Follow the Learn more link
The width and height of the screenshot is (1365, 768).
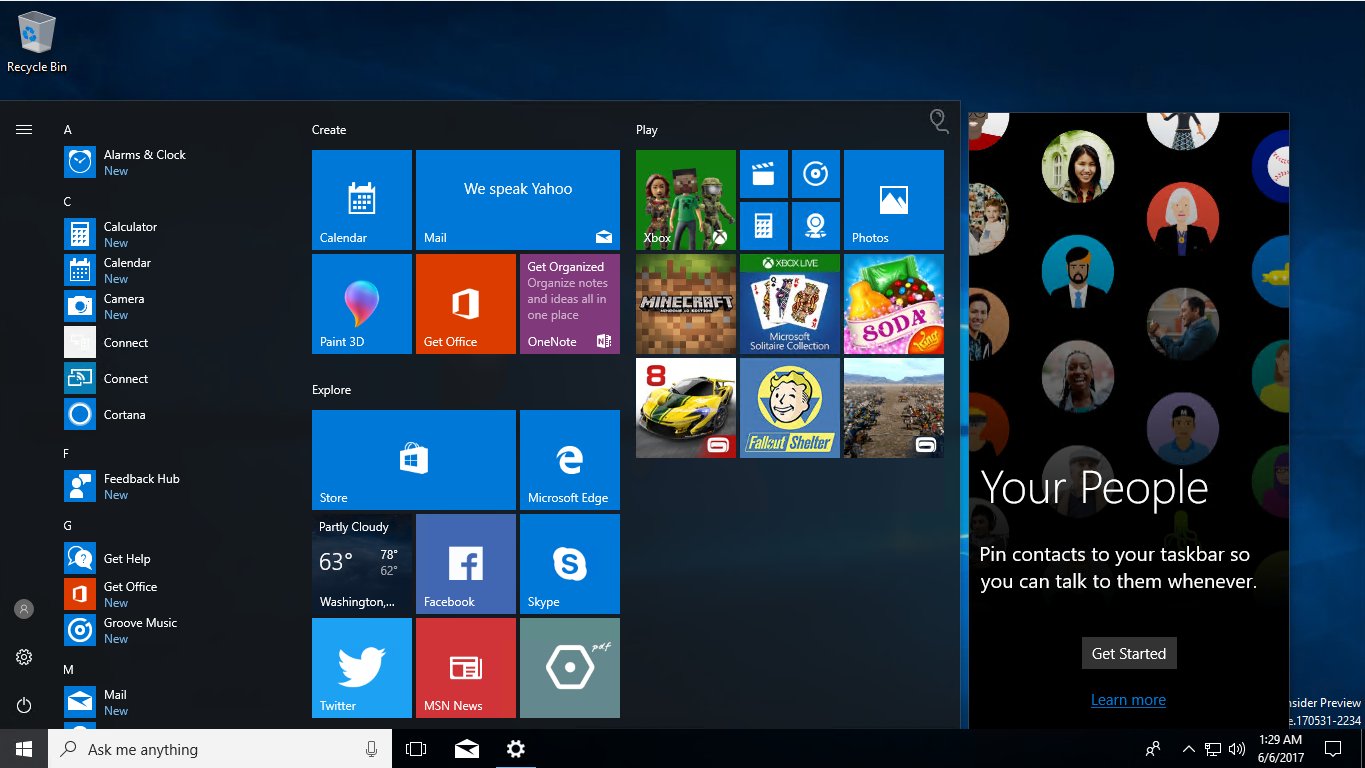1128,700
